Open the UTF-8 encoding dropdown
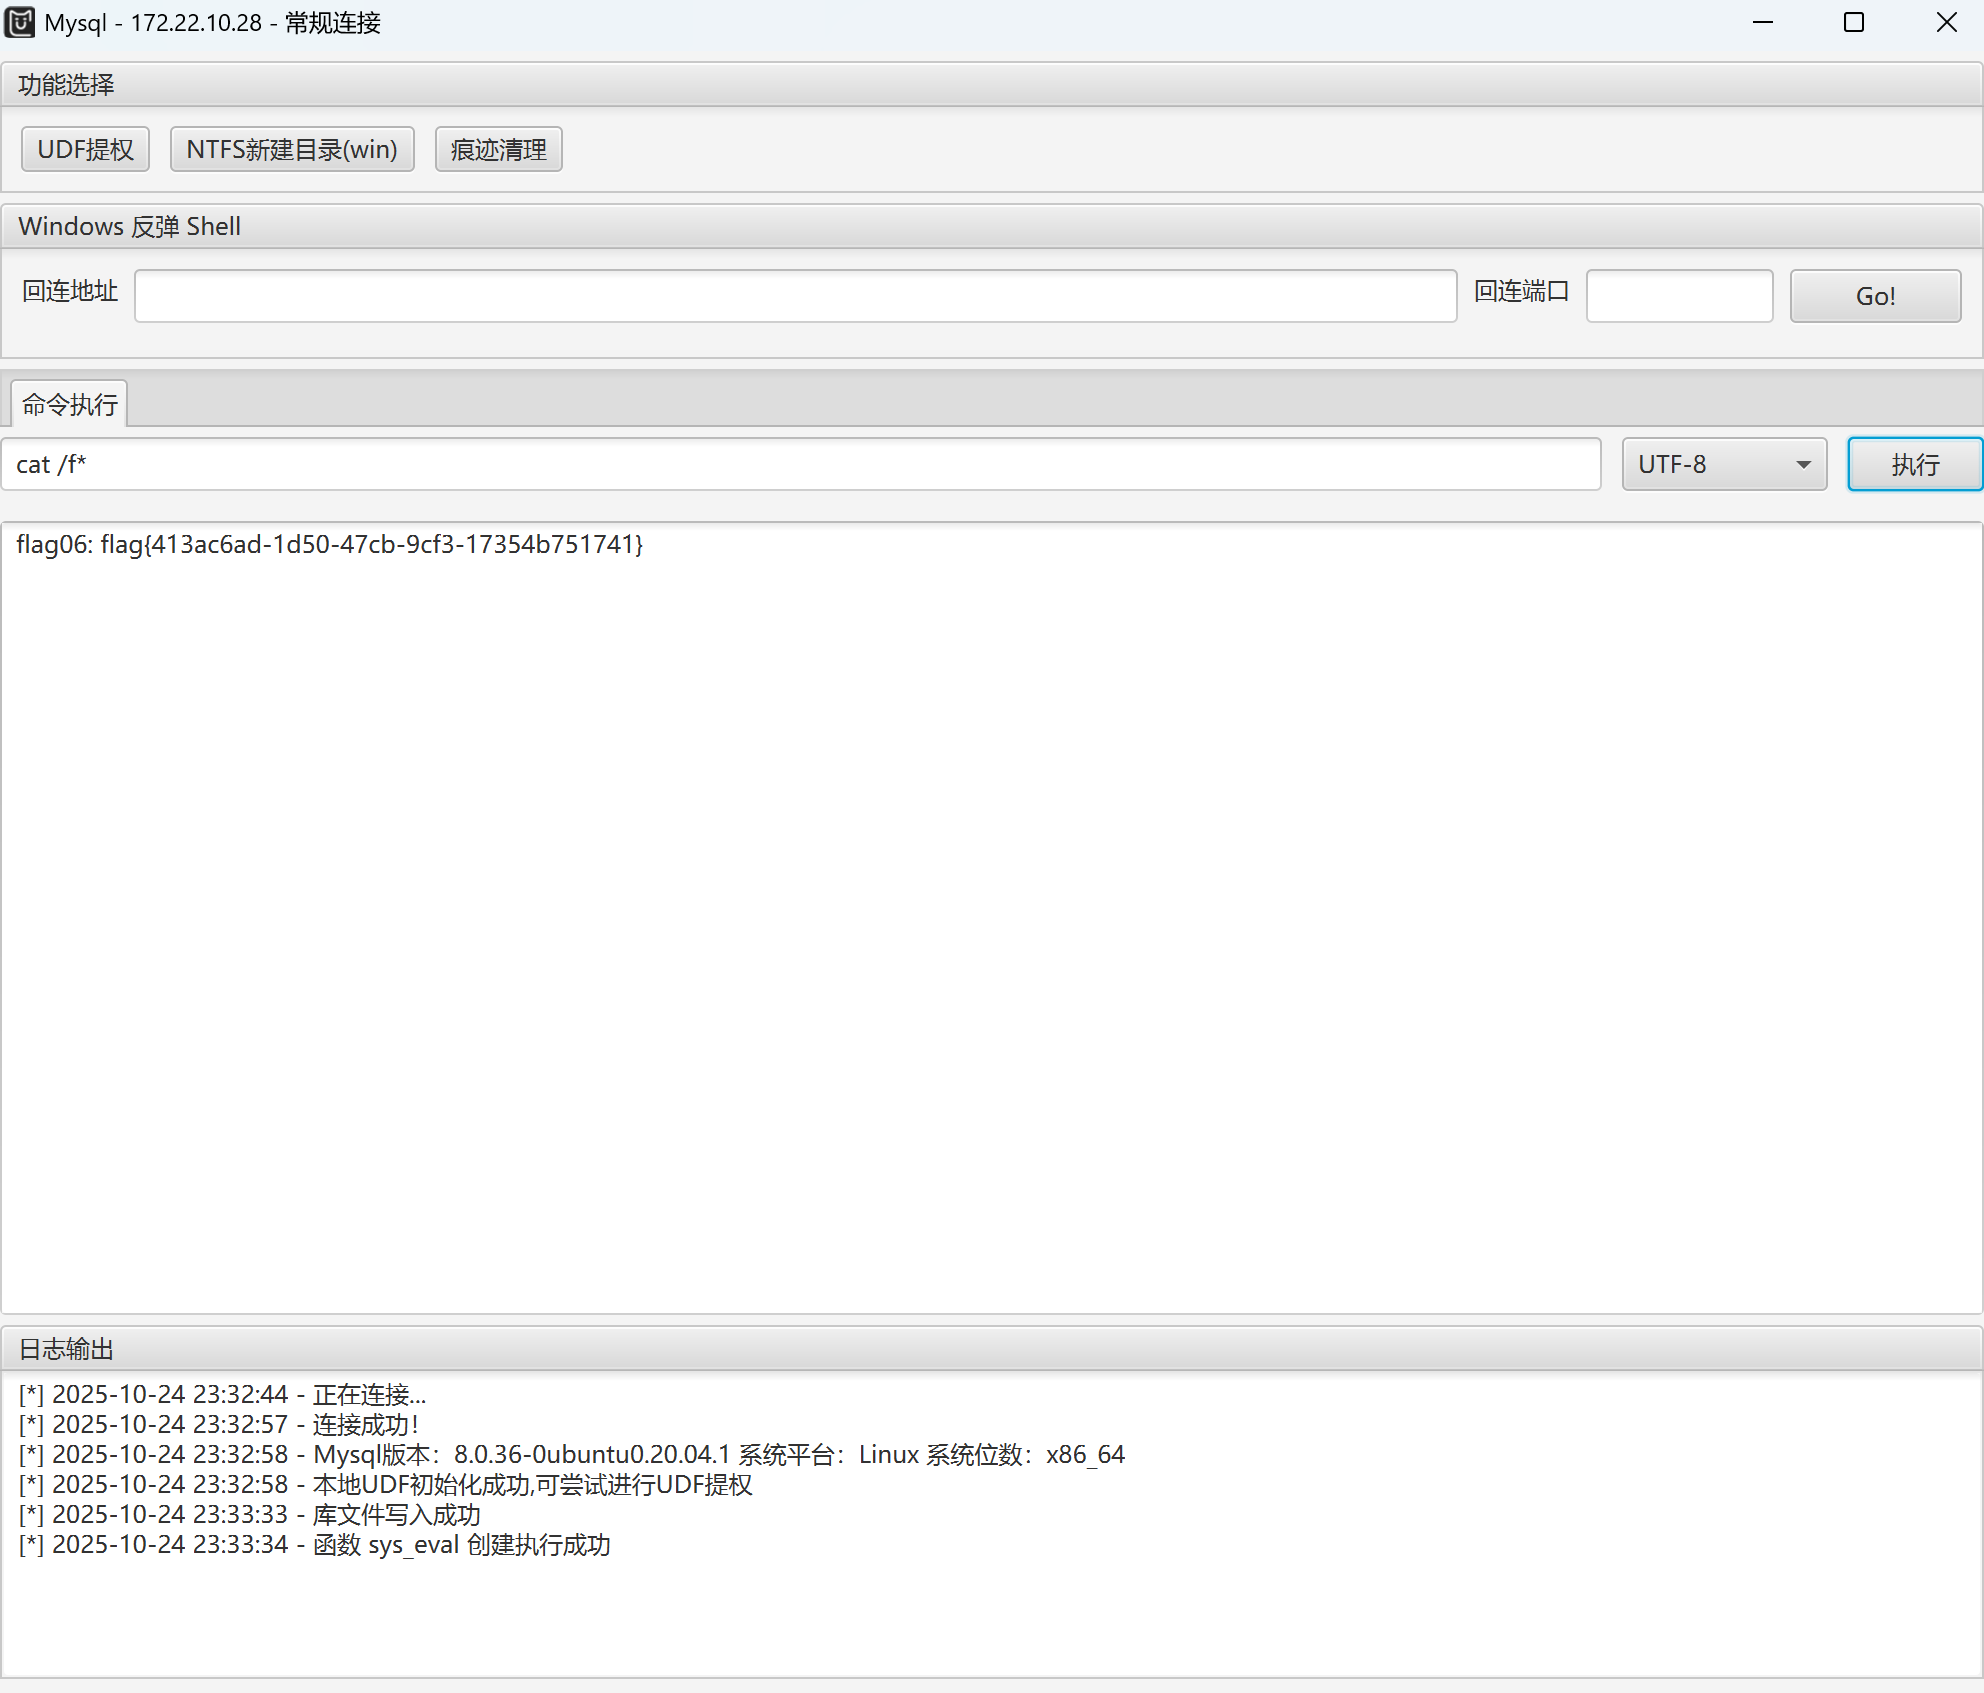The width and height of the screenshot is (1984, 1693). coord(1710,464)
